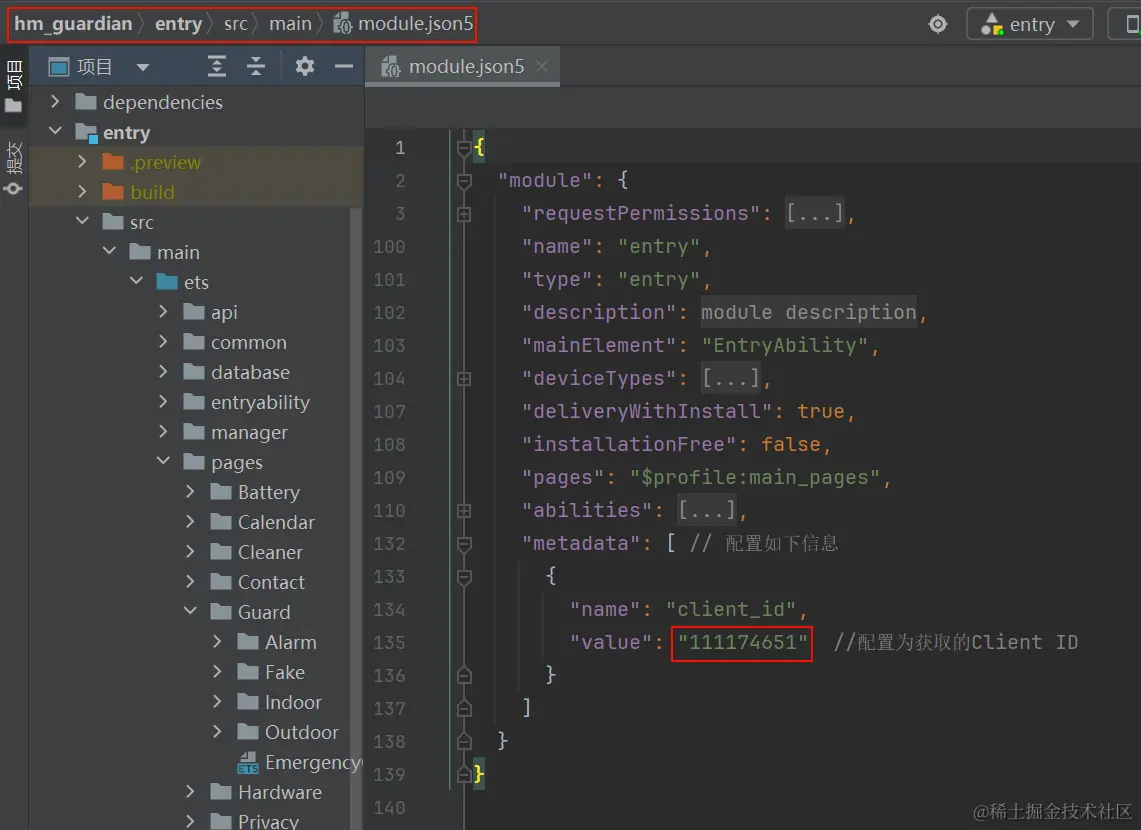Click src in the breadcrumb path
Image resolution: width=1141 pixels, height=830 pixels.
(x=236, y=23)
